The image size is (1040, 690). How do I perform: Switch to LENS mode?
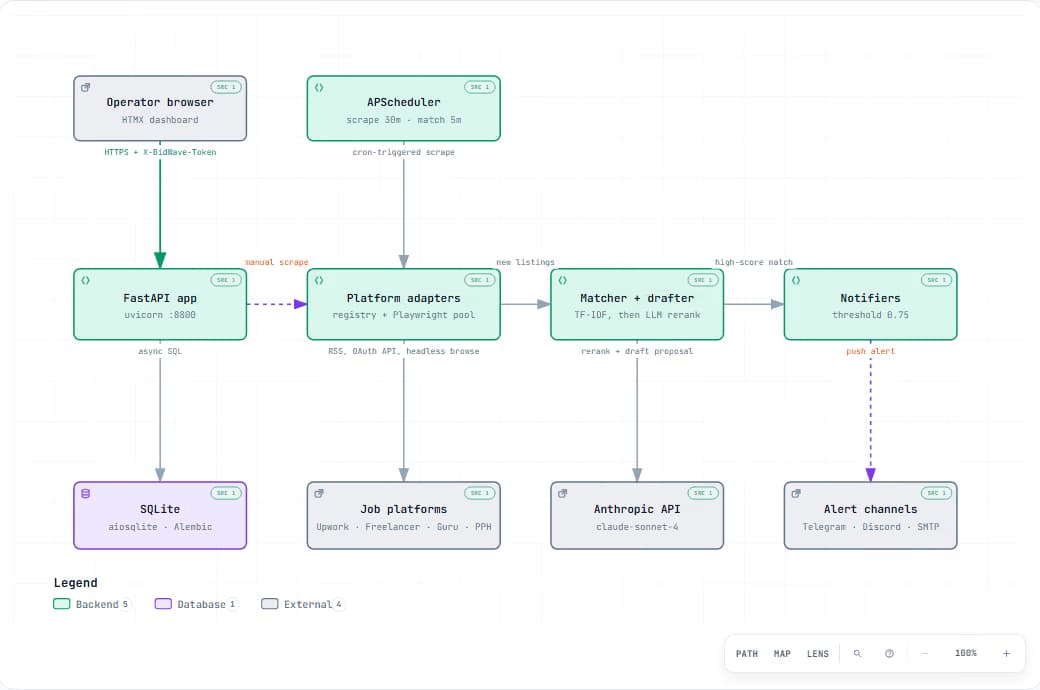(x=818, y=654)
